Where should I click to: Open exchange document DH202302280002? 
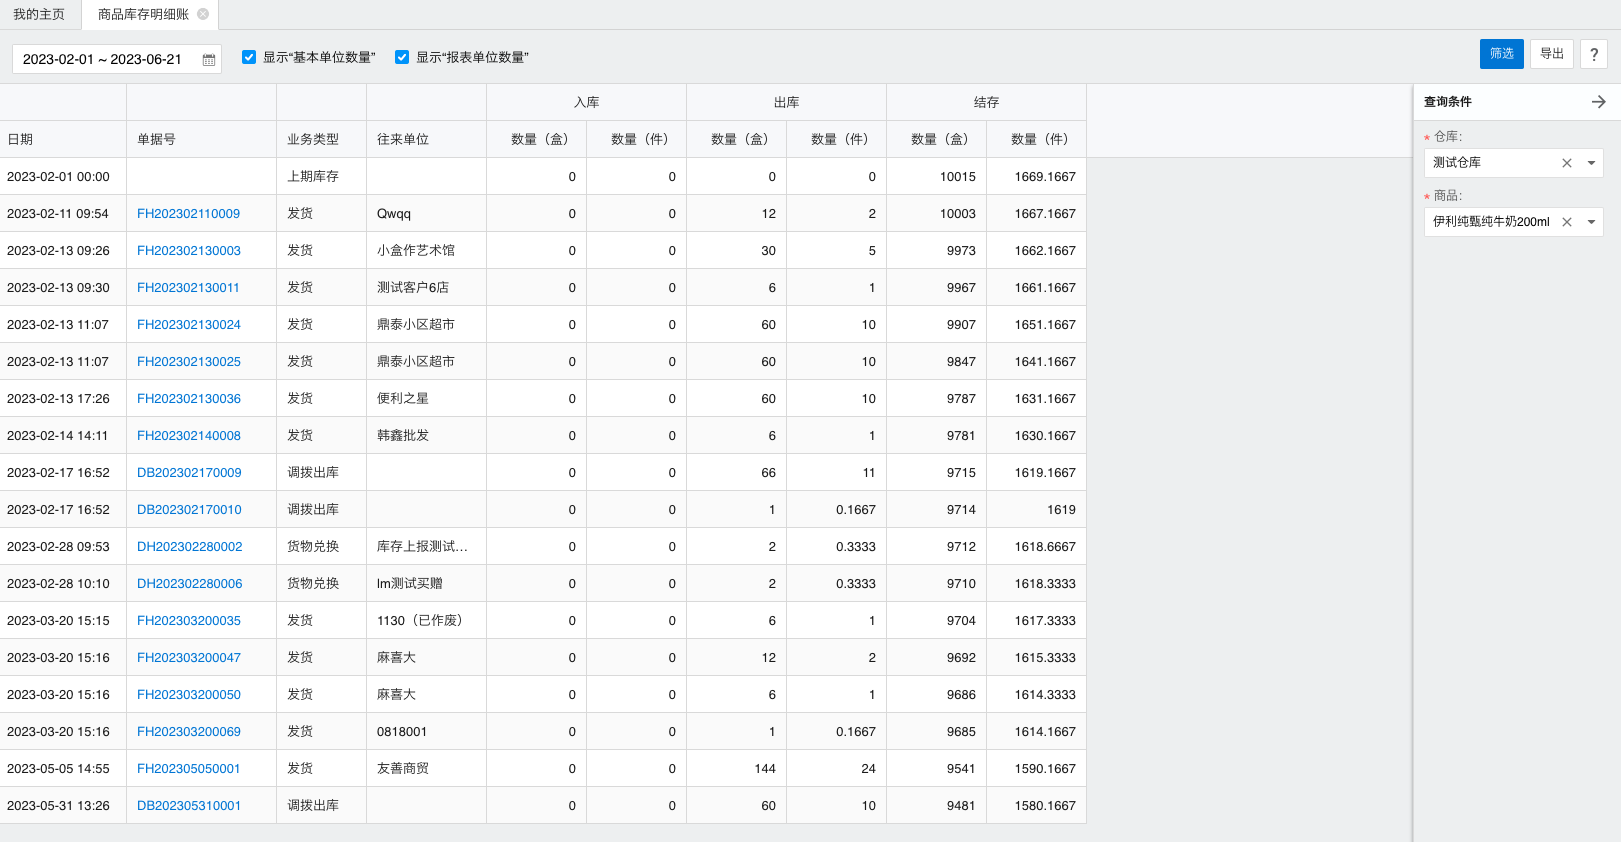pyautogui.click(x=189, y=547)
